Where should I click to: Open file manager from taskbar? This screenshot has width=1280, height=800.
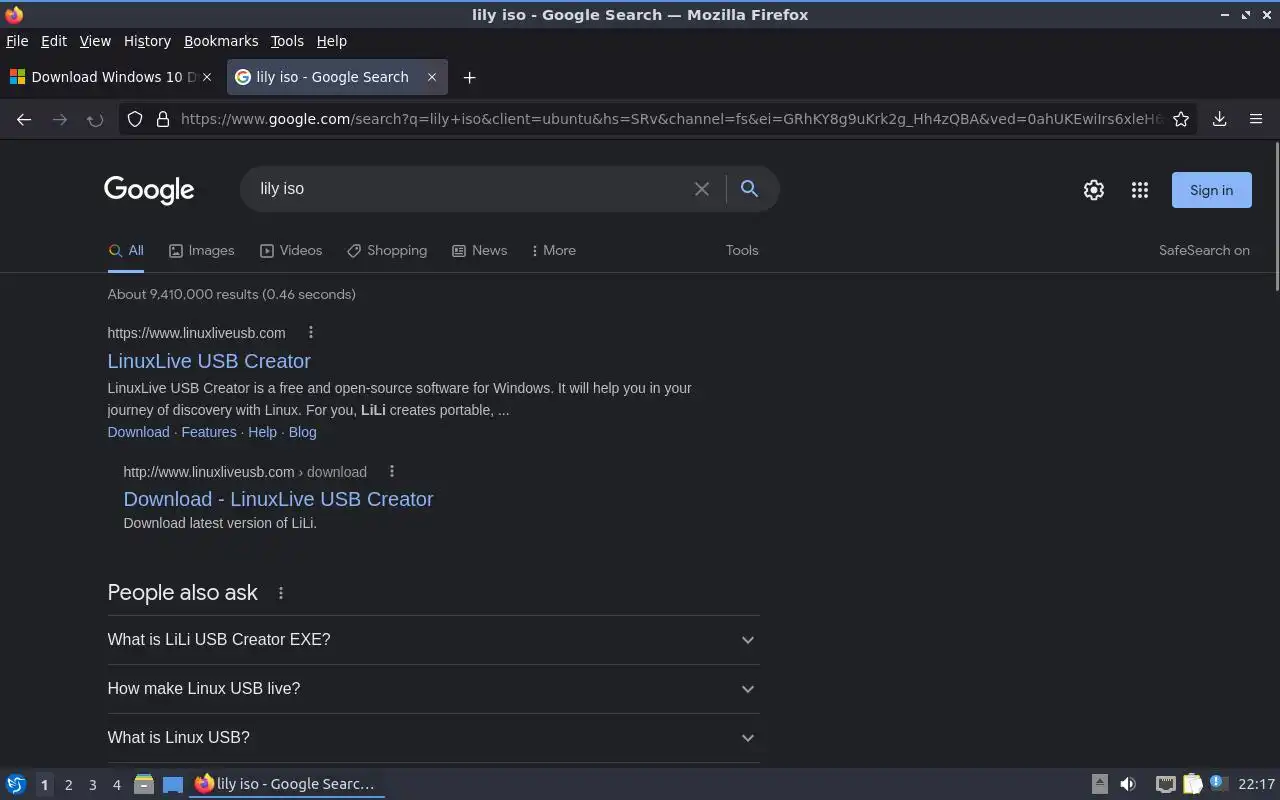point(143,784)
